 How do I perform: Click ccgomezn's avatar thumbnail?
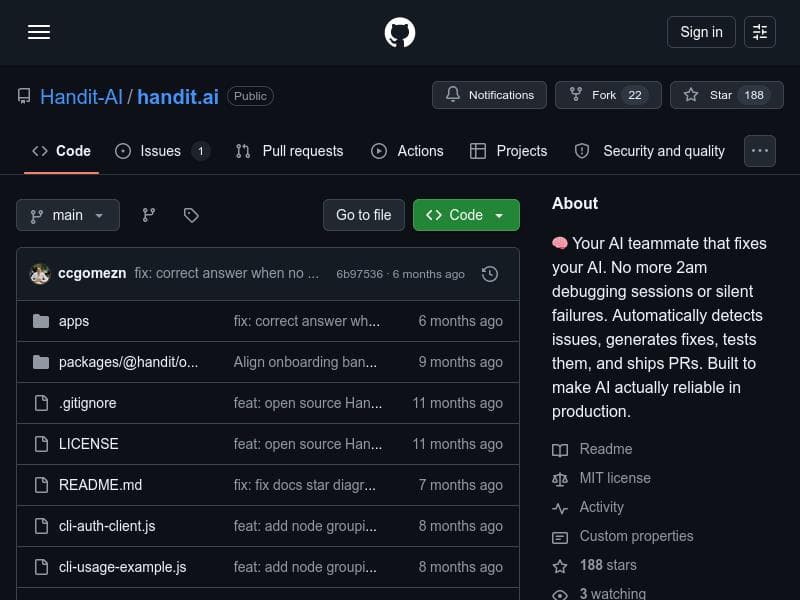pyautogui.click(x=40, y=273)
